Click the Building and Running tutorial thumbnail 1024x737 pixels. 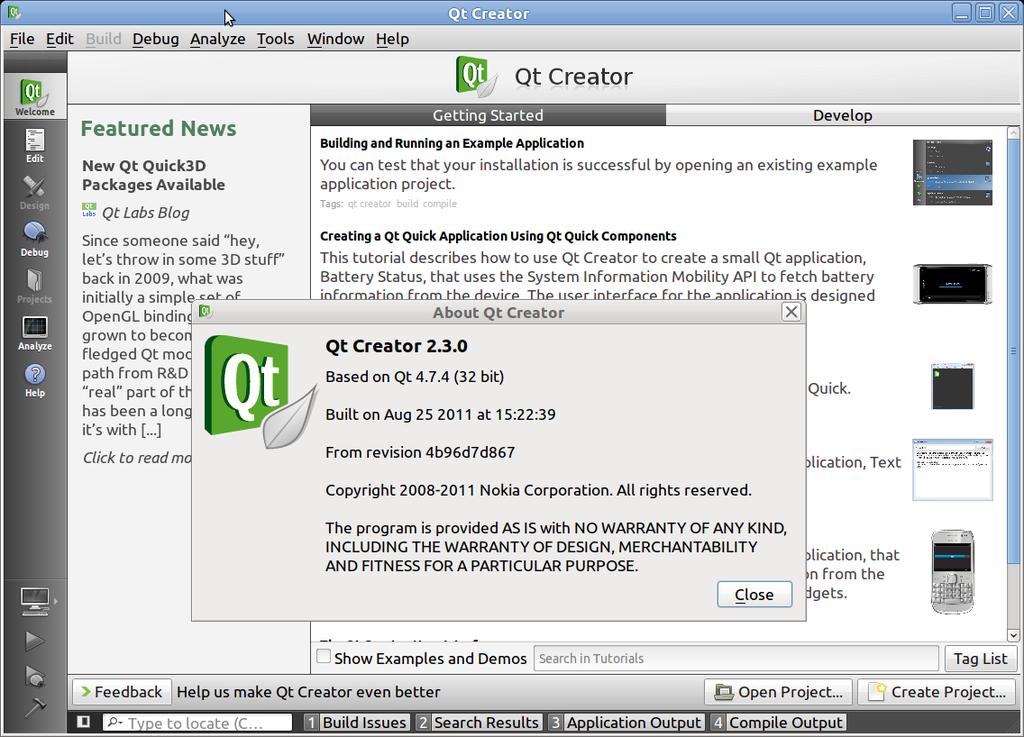pos(952,172)
